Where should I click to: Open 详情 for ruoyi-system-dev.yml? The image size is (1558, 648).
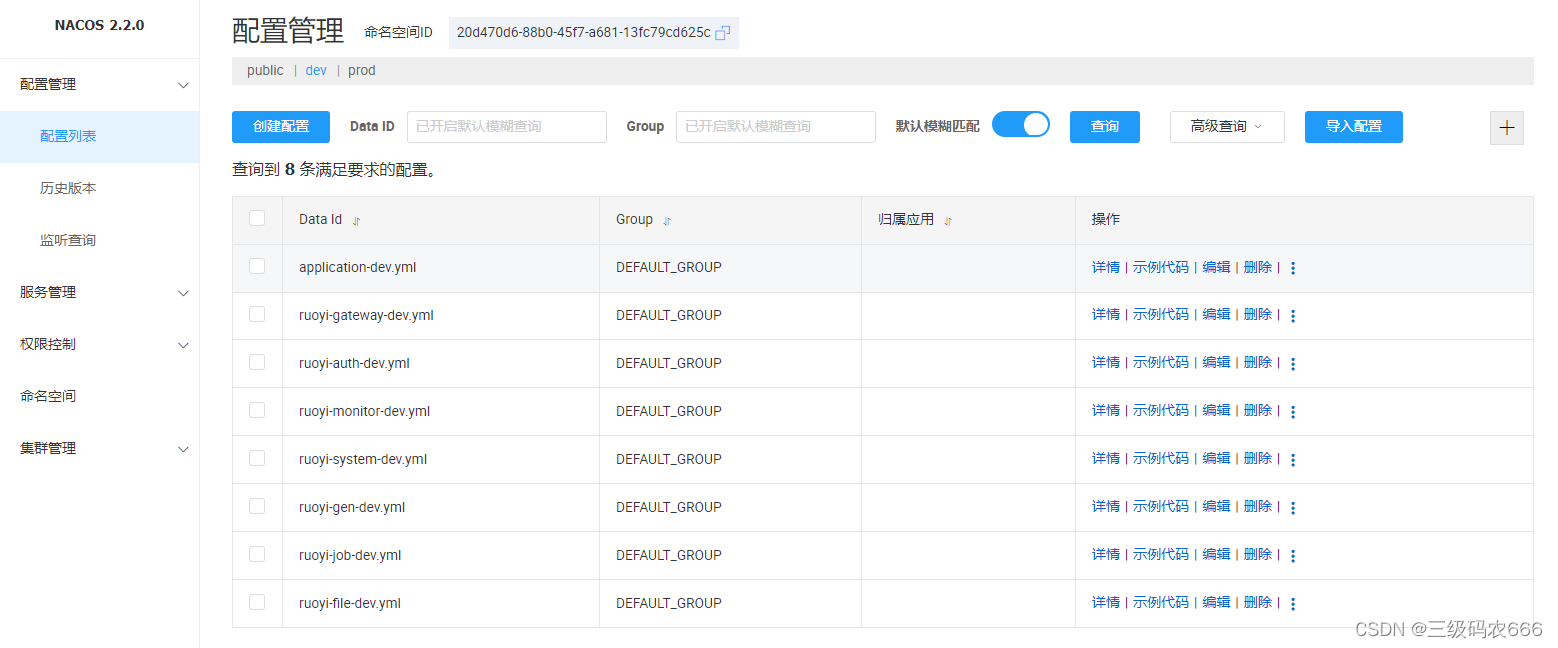[1104, 458]
